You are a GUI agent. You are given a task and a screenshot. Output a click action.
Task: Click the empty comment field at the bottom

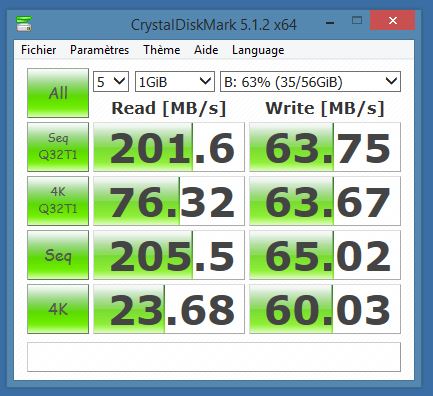[x=214, y=357]
